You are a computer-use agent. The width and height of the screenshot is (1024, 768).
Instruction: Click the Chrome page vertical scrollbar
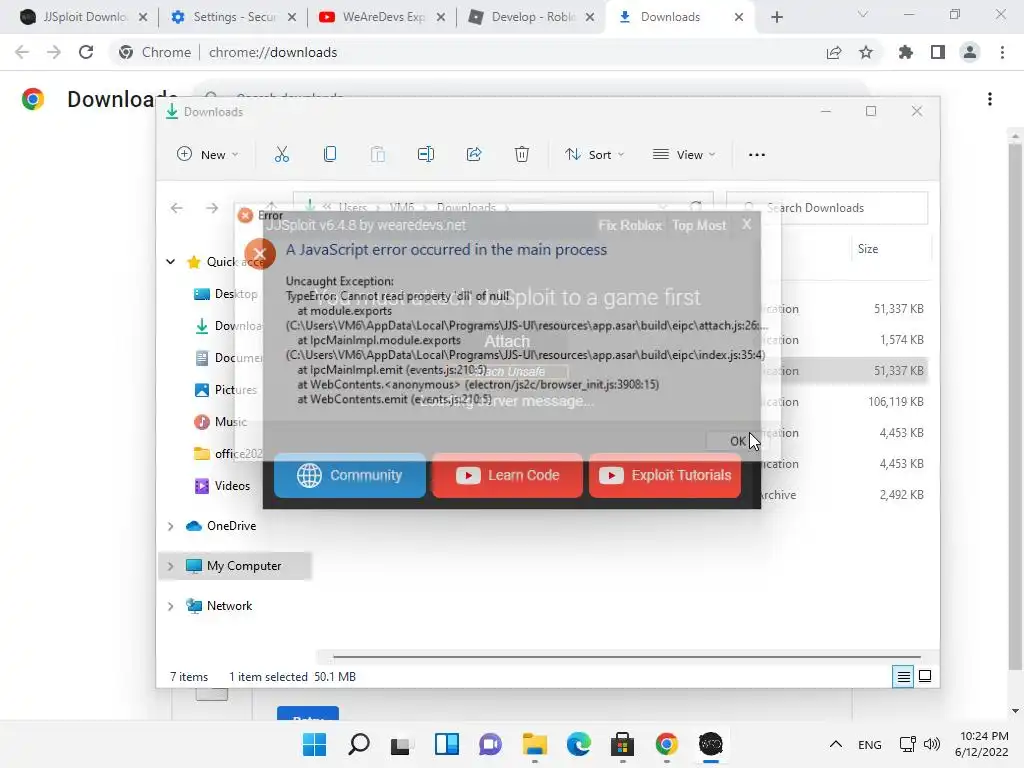[x=1015, y=407]
